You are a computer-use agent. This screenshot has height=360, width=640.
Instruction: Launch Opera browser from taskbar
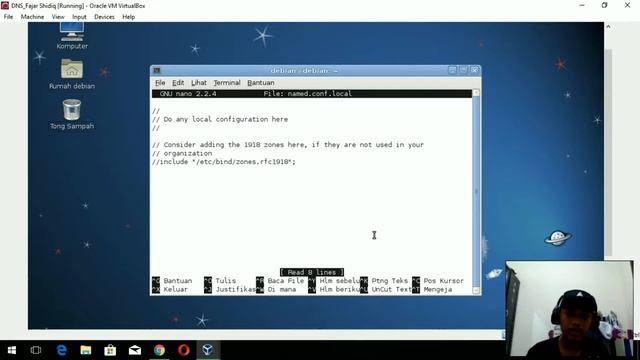184,350
